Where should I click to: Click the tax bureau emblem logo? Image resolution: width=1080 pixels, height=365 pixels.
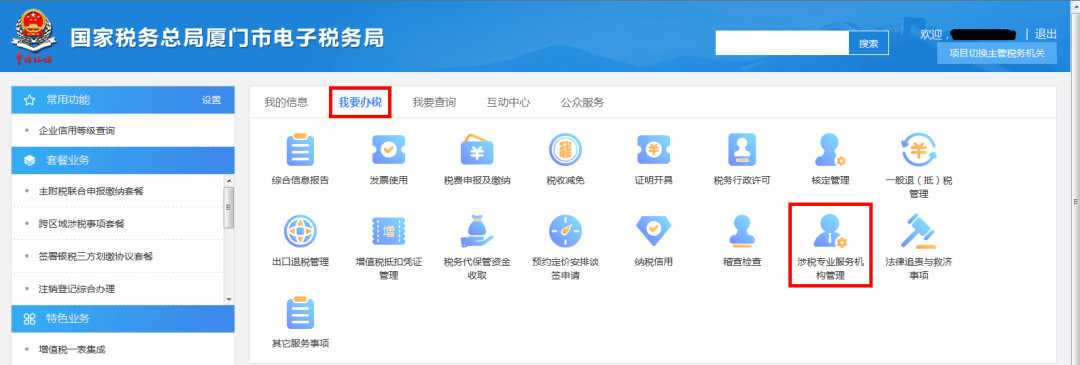[x=34, y=38]
